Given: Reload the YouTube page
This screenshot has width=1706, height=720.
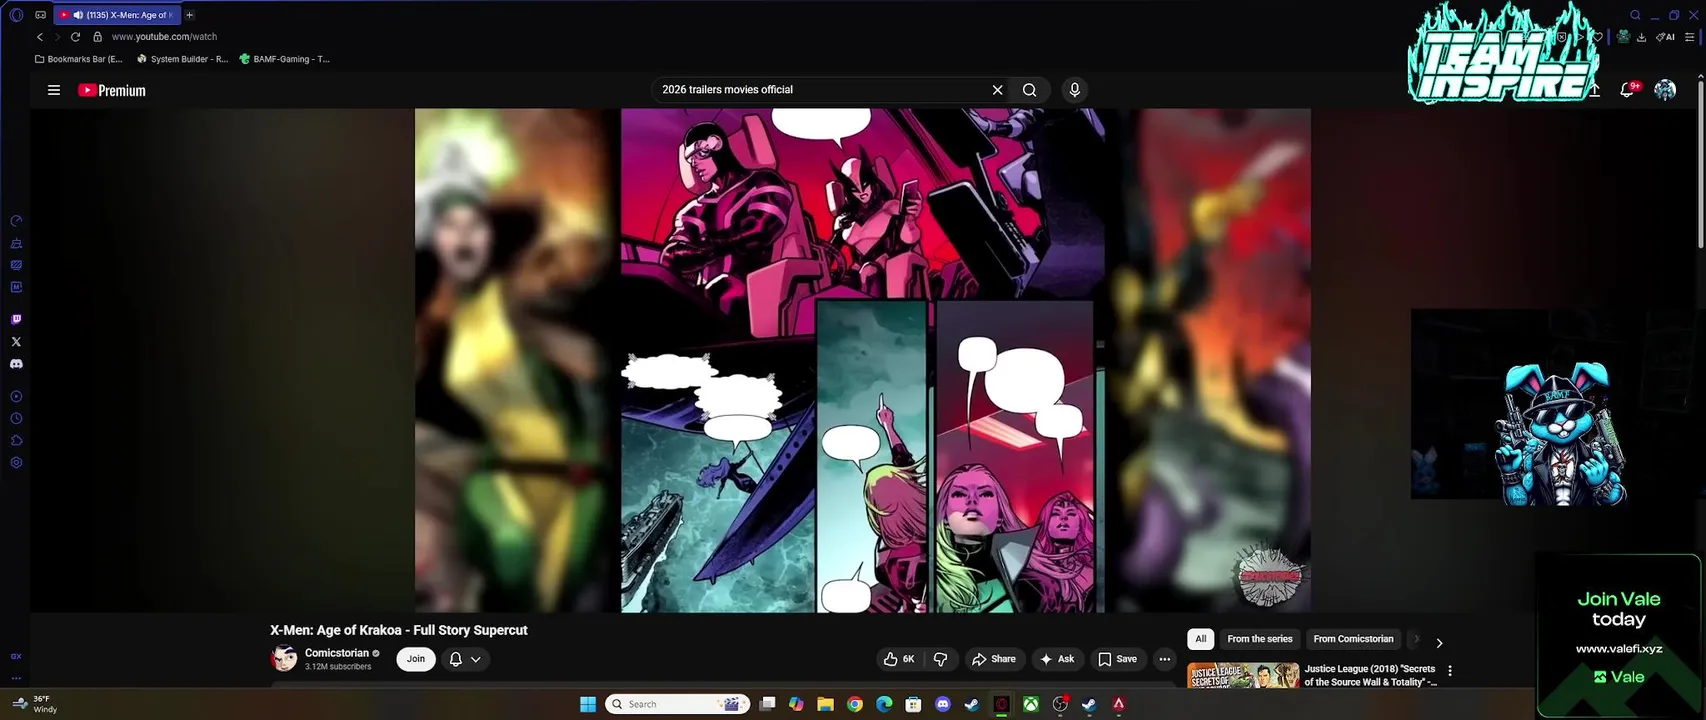Looking at the screenshot, I should click(75, 37).
